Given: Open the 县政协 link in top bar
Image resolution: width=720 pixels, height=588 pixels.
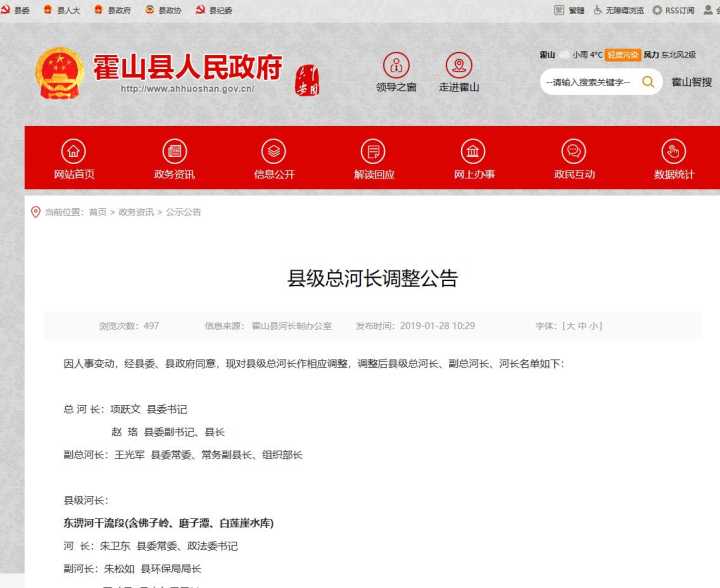Looking at the screenshot, I should point(163,10).
